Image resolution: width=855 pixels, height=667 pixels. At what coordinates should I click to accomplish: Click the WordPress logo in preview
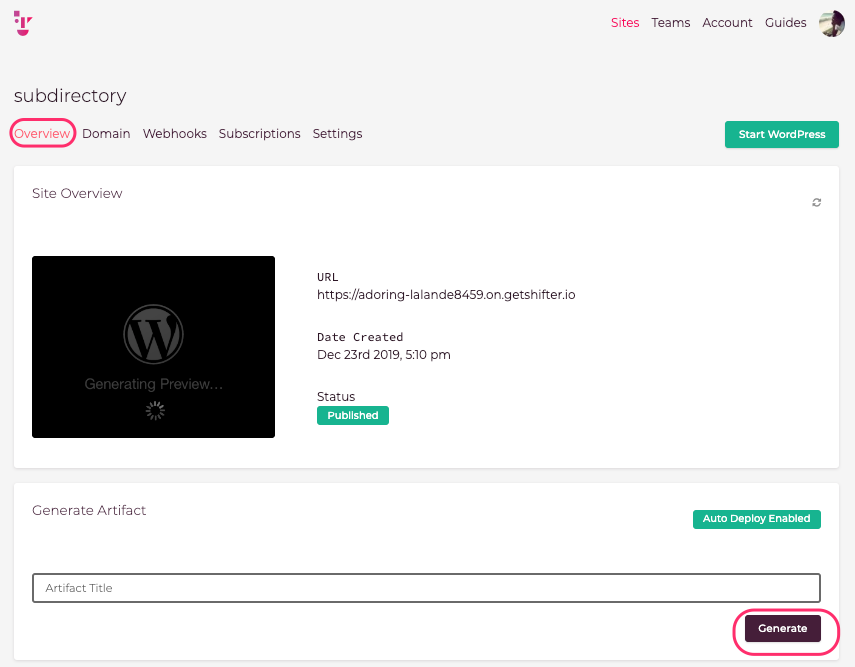[x=153, y=334]
